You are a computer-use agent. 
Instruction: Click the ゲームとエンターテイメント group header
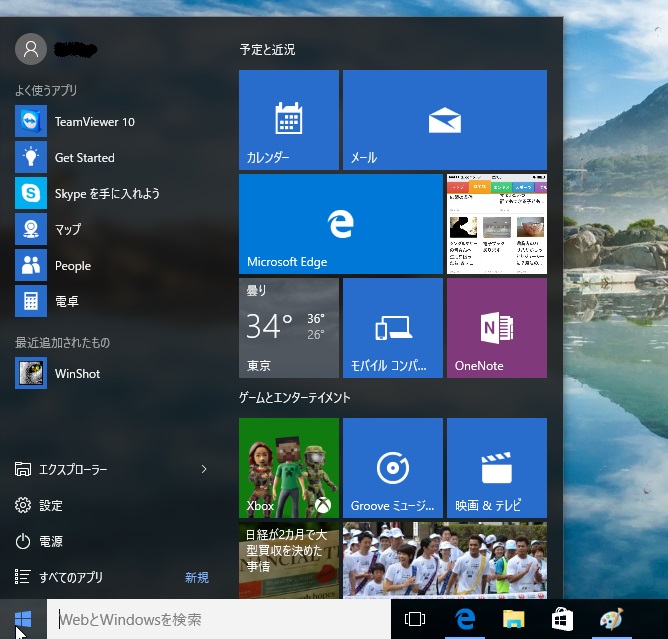294,397
